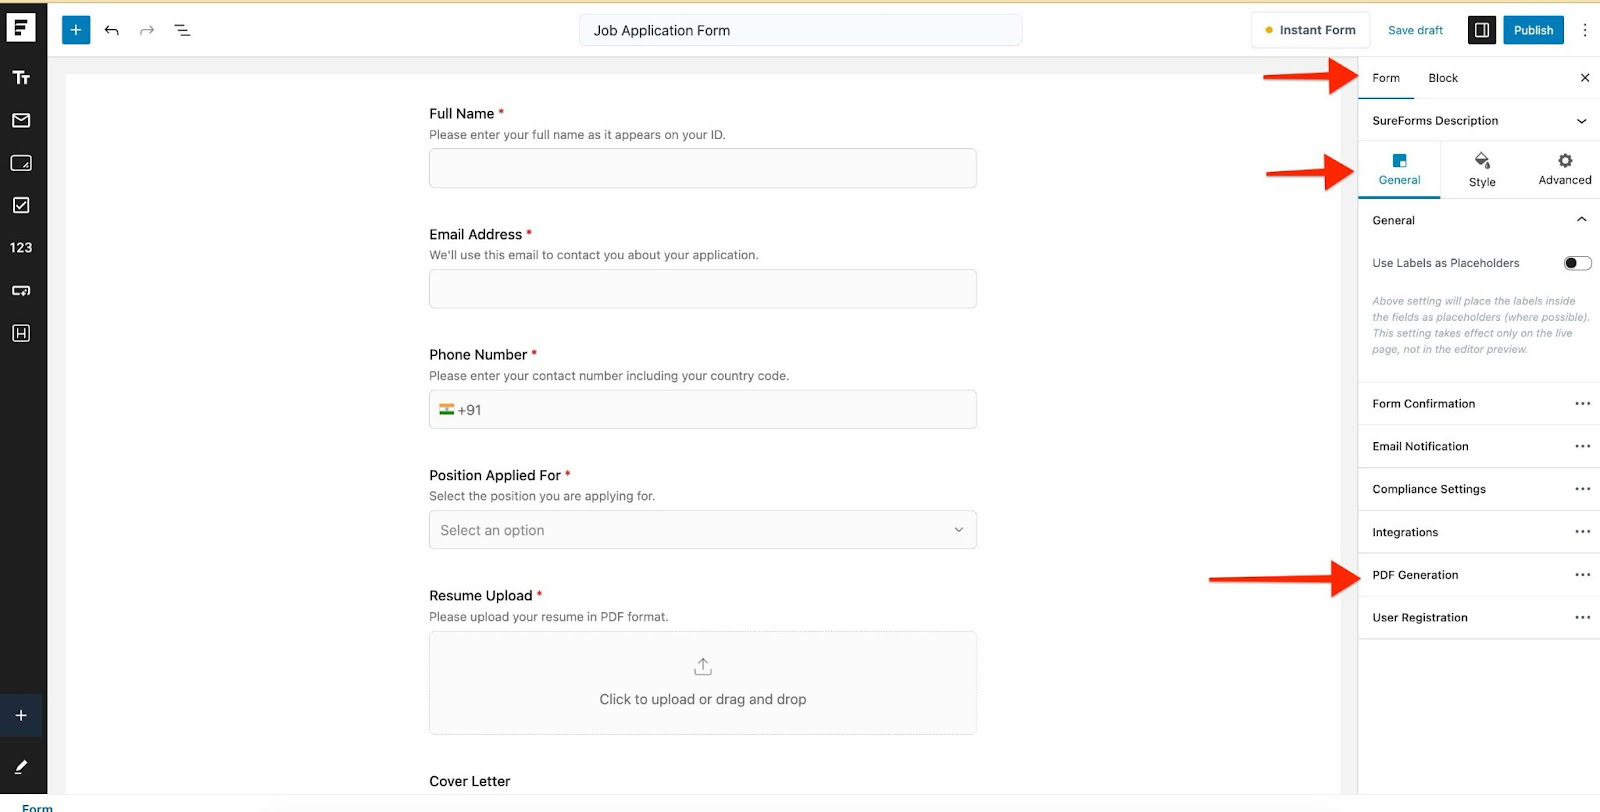The height and width of the screenshot is (812, 1600).
Task: Select the Style settings tab
Action: (x=1482, y=170)
